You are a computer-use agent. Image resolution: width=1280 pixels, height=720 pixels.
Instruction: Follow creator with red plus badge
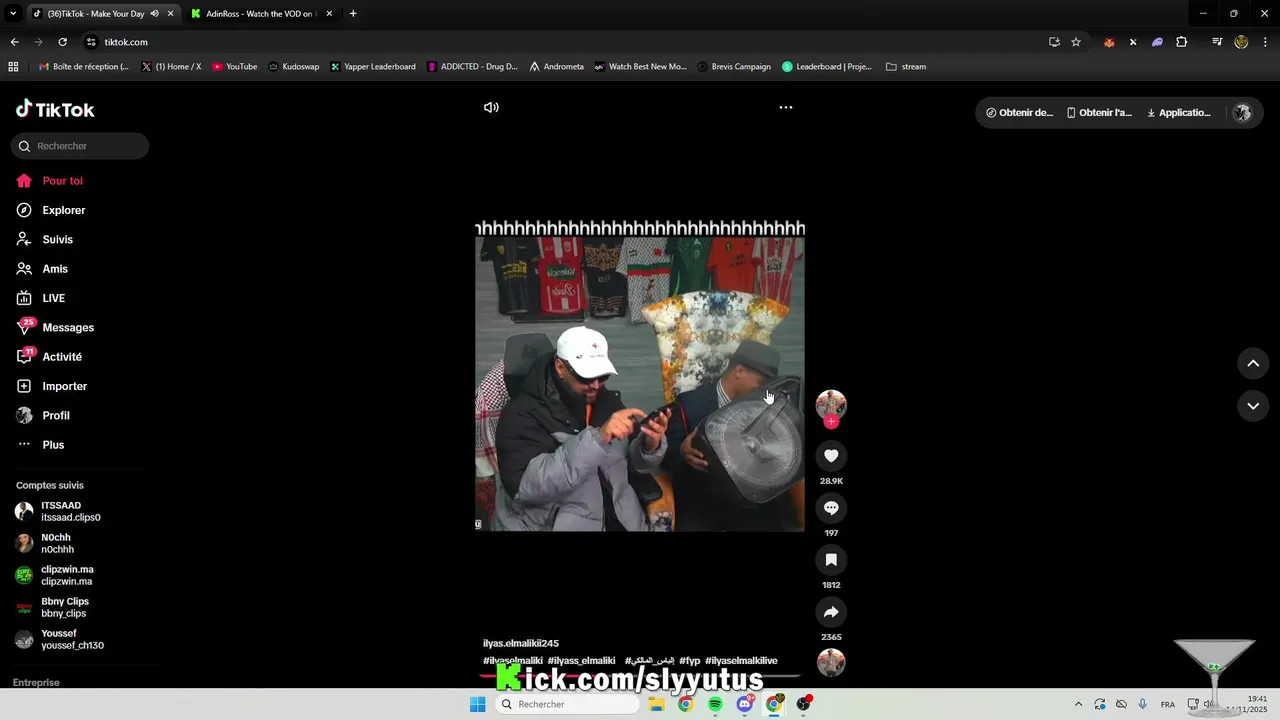tap(831, 422)
